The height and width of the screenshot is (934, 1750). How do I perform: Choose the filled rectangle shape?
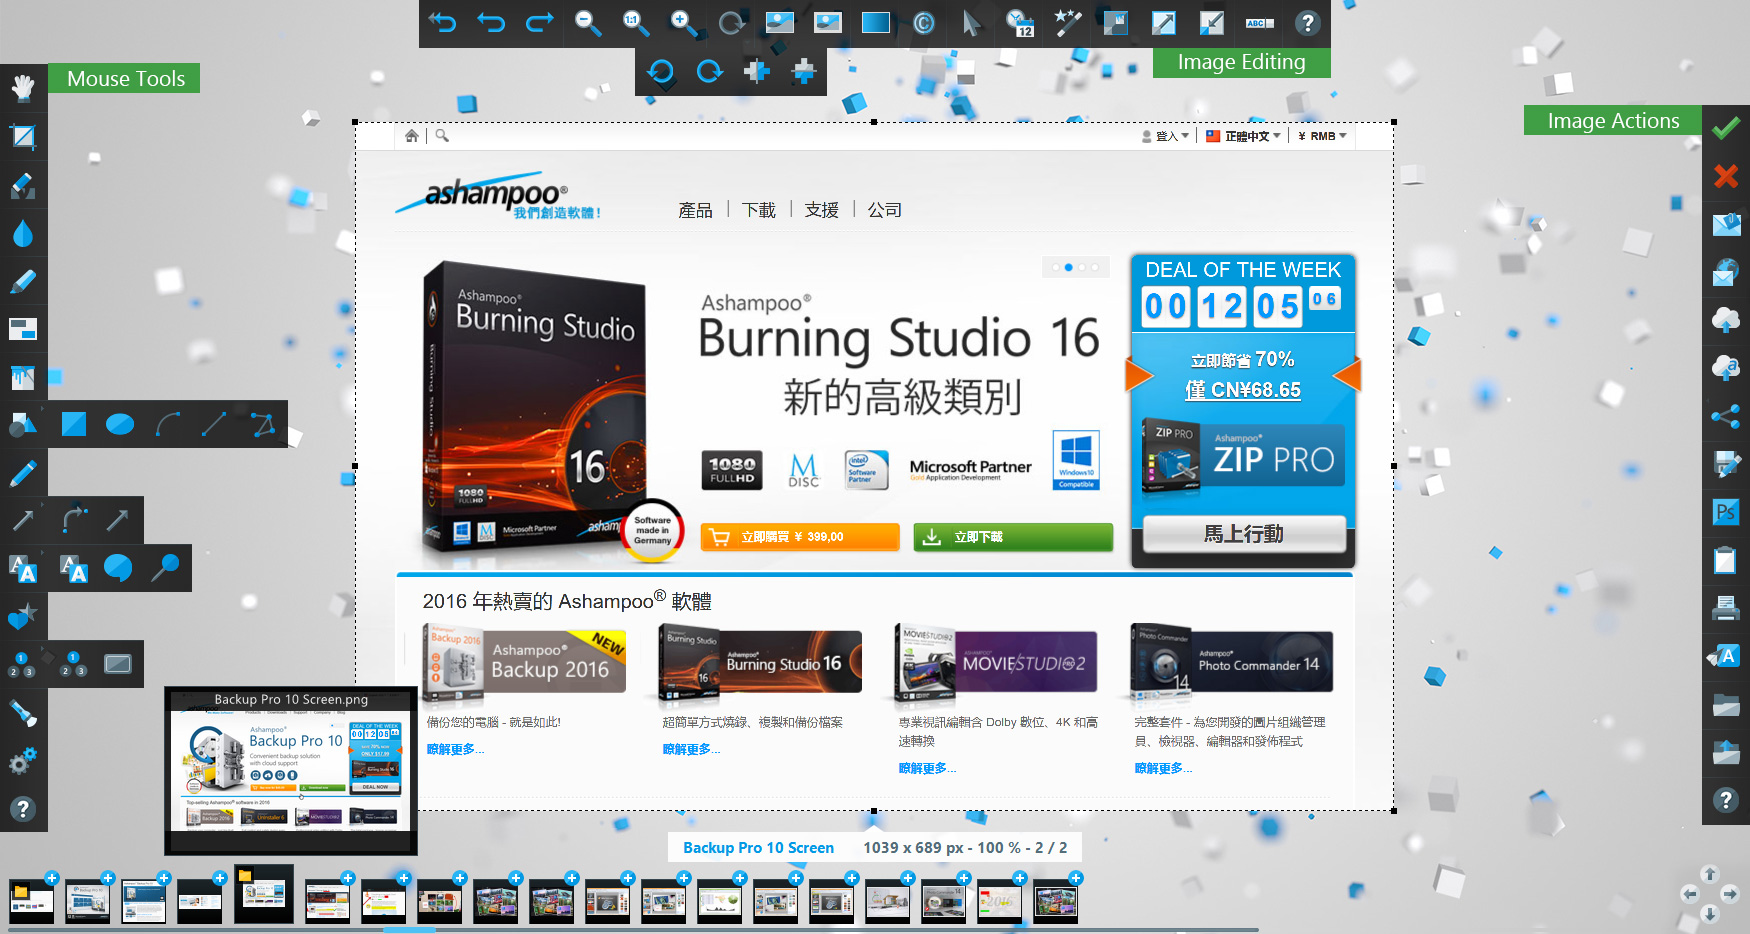pyautogui.click(x=73, y=424)
